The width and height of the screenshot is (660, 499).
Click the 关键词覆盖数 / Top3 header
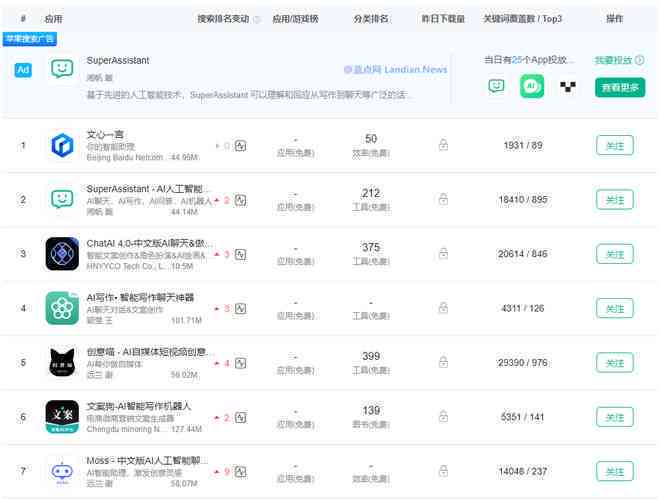pyautogui.click(x=523, y=19)
